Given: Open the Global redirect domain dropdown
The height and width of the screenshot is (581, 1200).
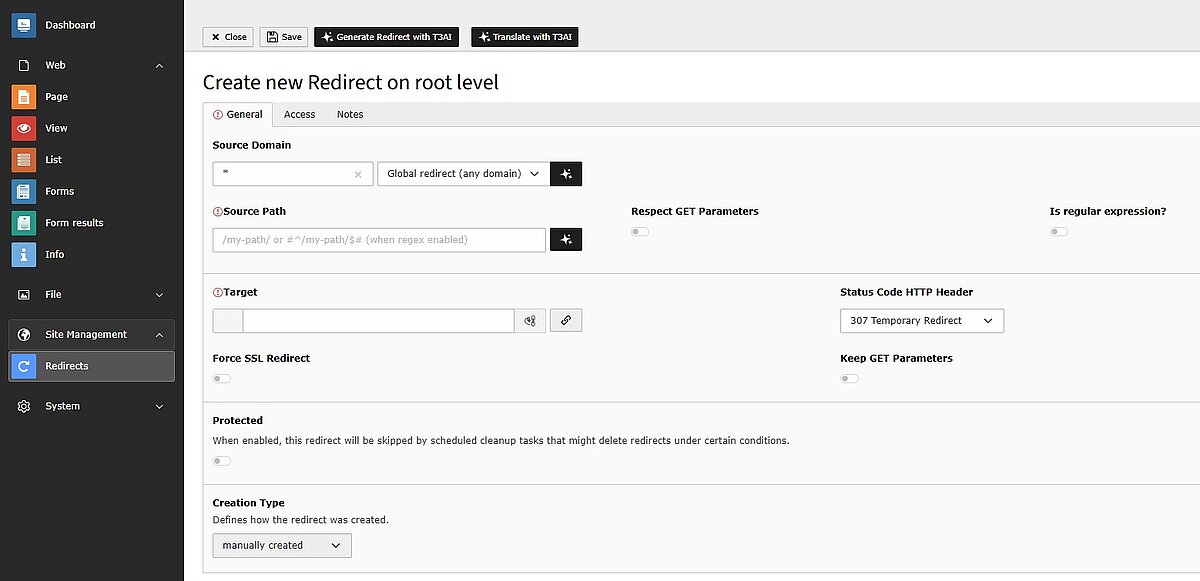Looking at the screenshot, I should click(463, 173).
